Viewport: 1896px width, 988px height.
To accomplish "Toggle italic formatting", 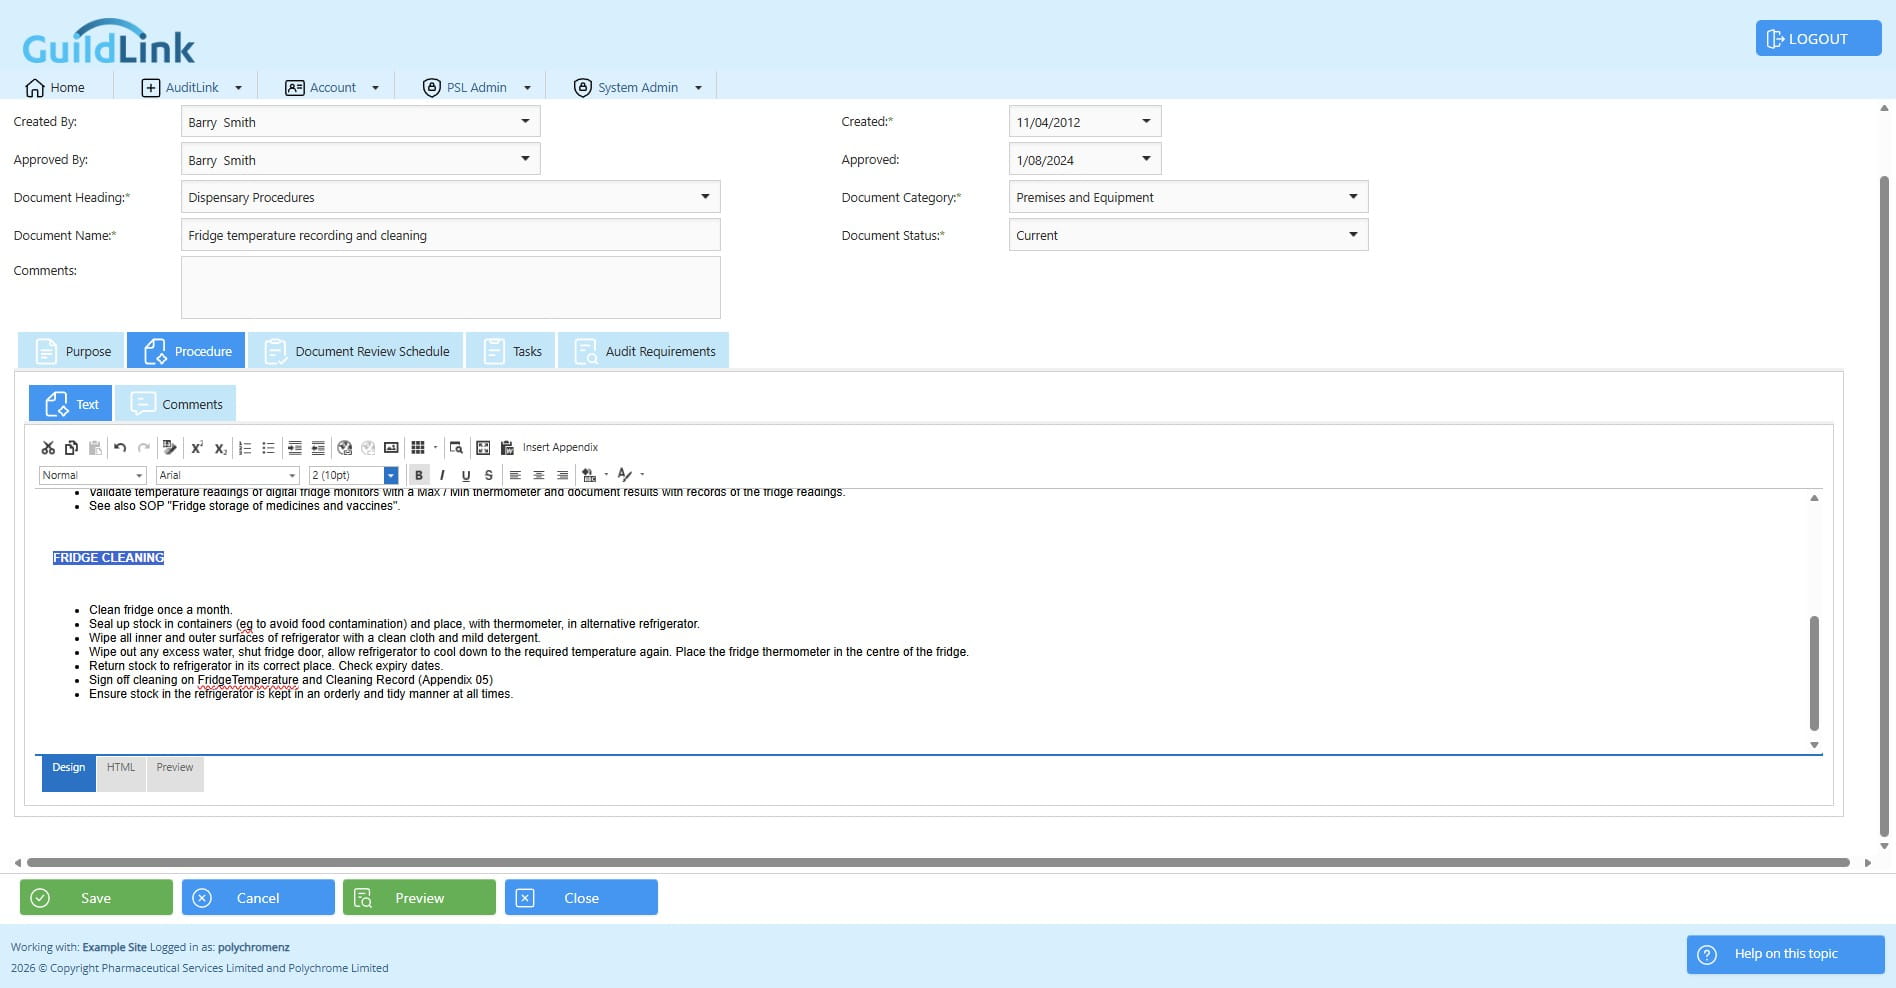I will click(442, 475).
